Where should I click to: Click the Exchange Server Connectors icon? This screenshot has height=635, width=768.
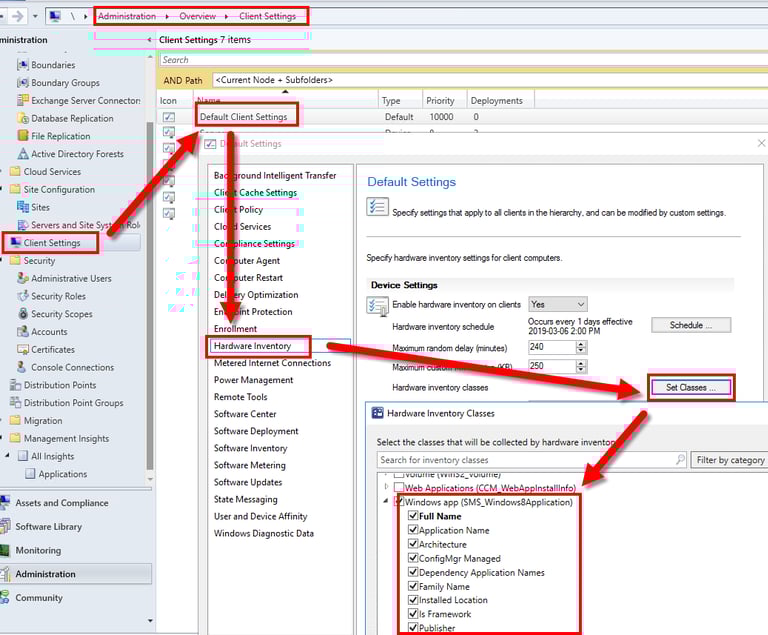[x=23, y=100]
